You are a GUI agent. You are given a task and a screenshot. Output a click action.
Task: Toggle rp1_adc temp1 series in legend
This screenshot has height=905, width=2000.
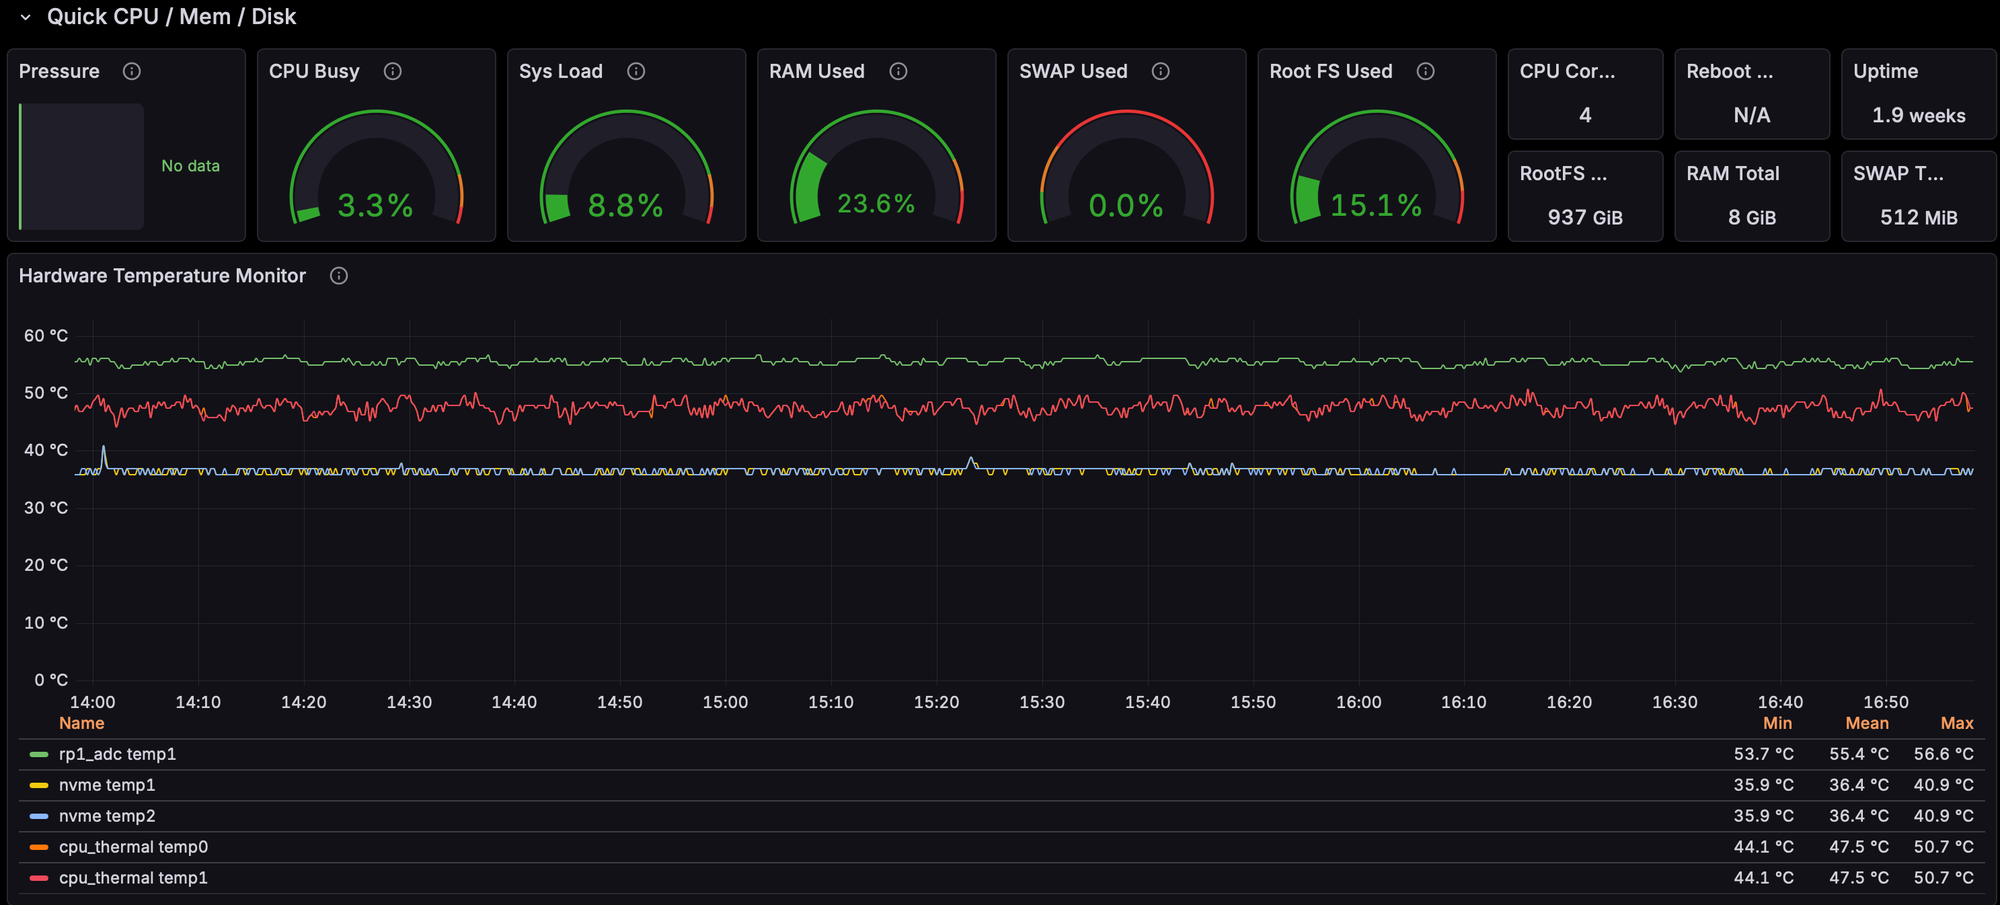point(117,754)
